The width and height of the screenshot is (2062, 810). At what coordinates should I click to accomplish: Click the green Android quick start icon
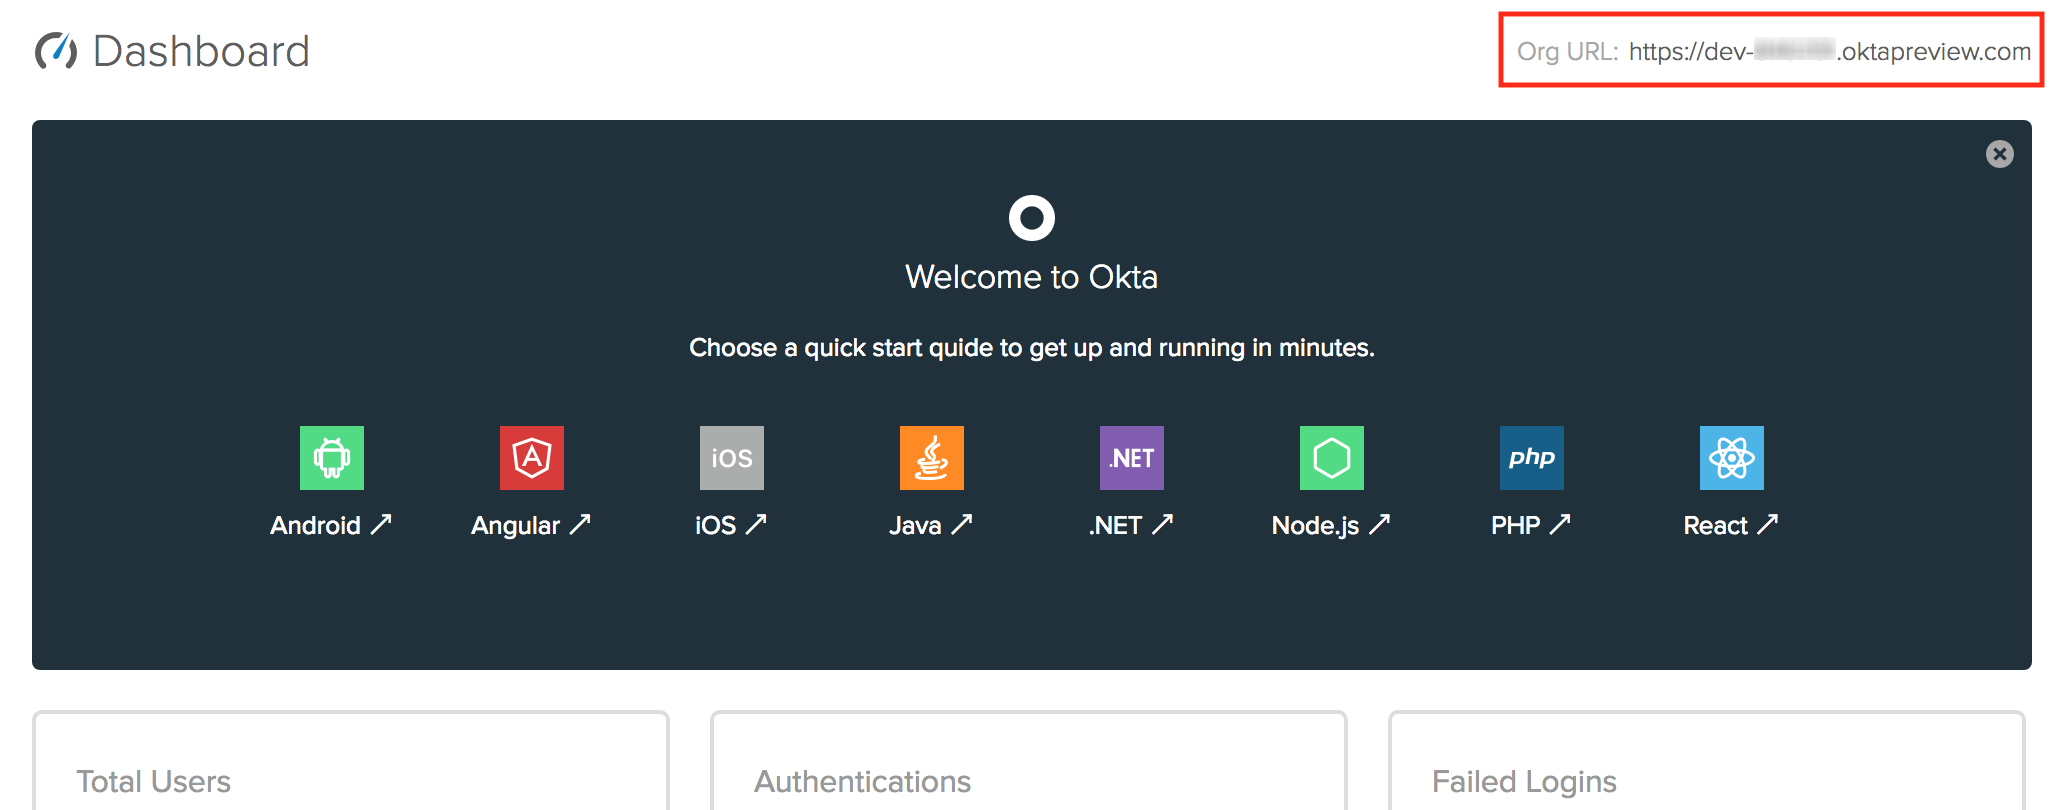pyautogui.click(x=331, y=458)
